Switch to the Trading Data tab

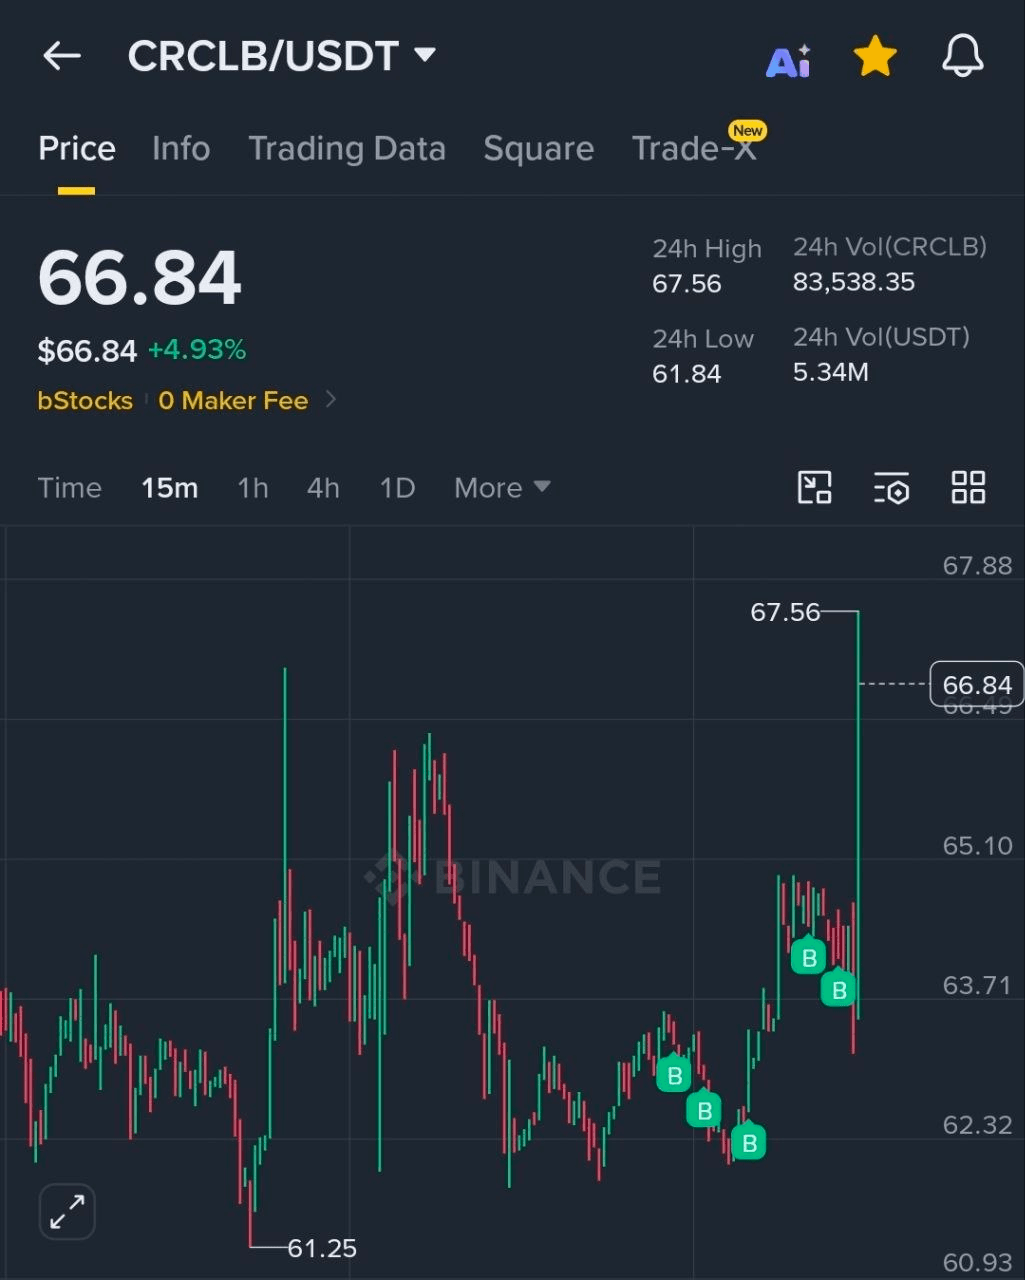pos(347,149)
